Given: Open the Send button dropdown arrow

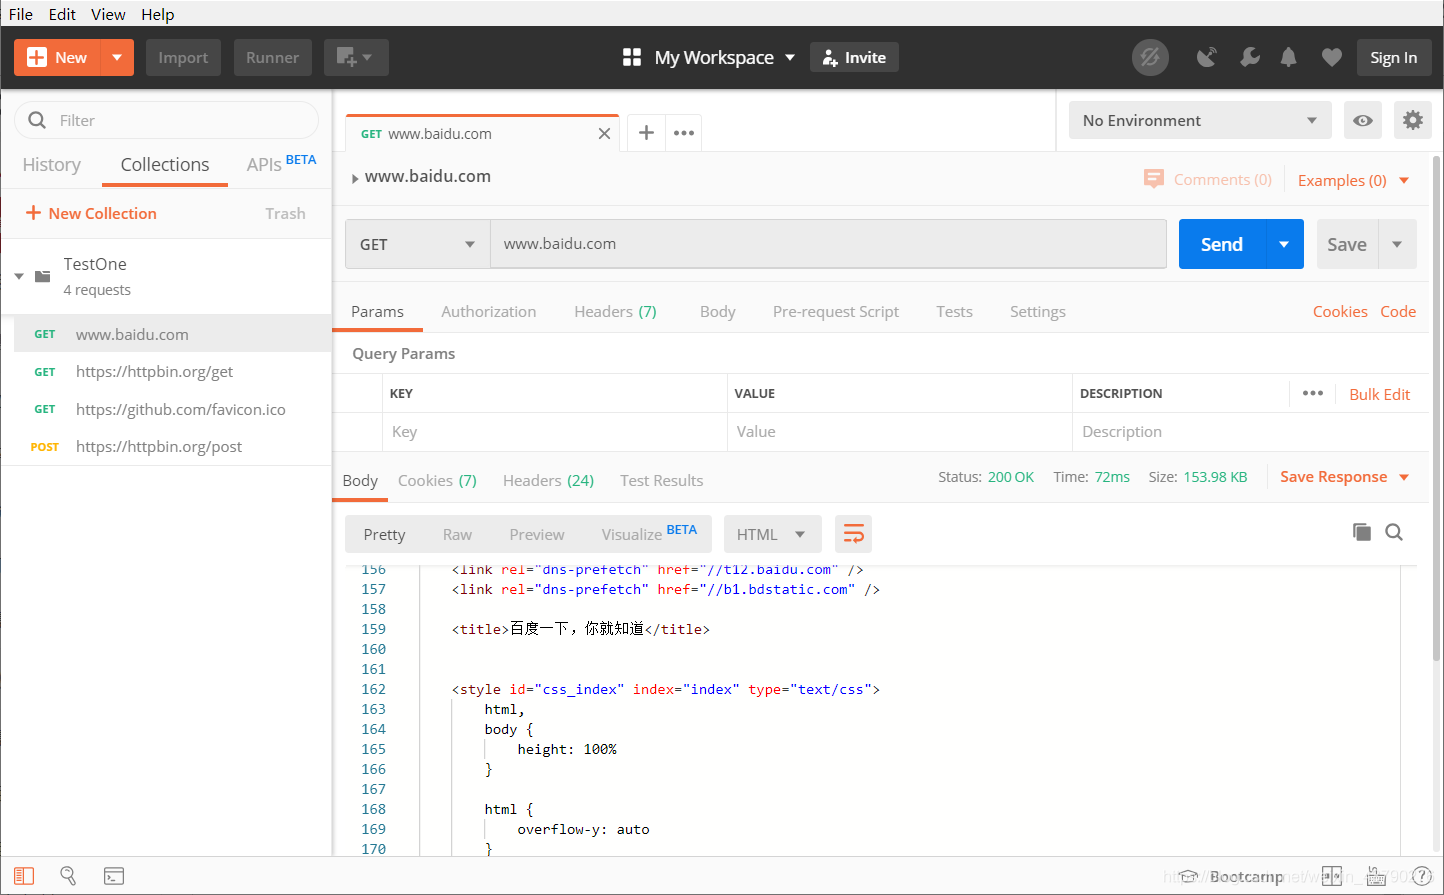Looking at the screenshot, I should tap(1284, 244).
